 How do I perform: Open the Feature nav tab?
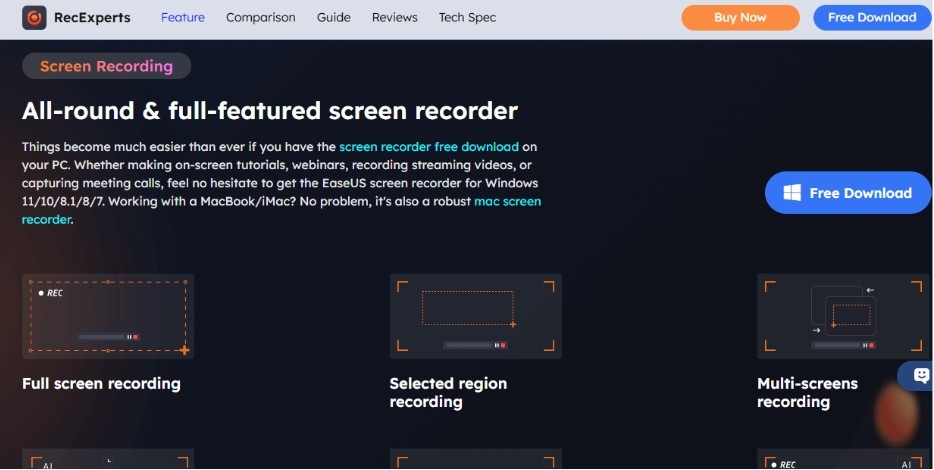[x=183, y=18]
